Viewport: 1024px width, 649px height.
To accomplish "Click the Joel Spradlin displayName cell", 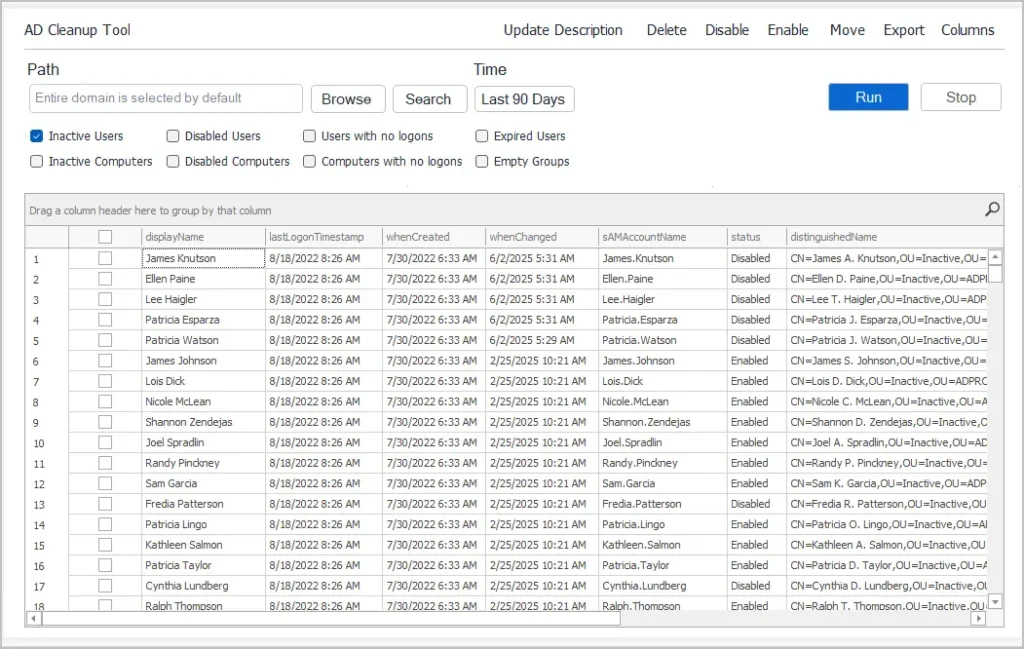I will (x=203, y=443).
